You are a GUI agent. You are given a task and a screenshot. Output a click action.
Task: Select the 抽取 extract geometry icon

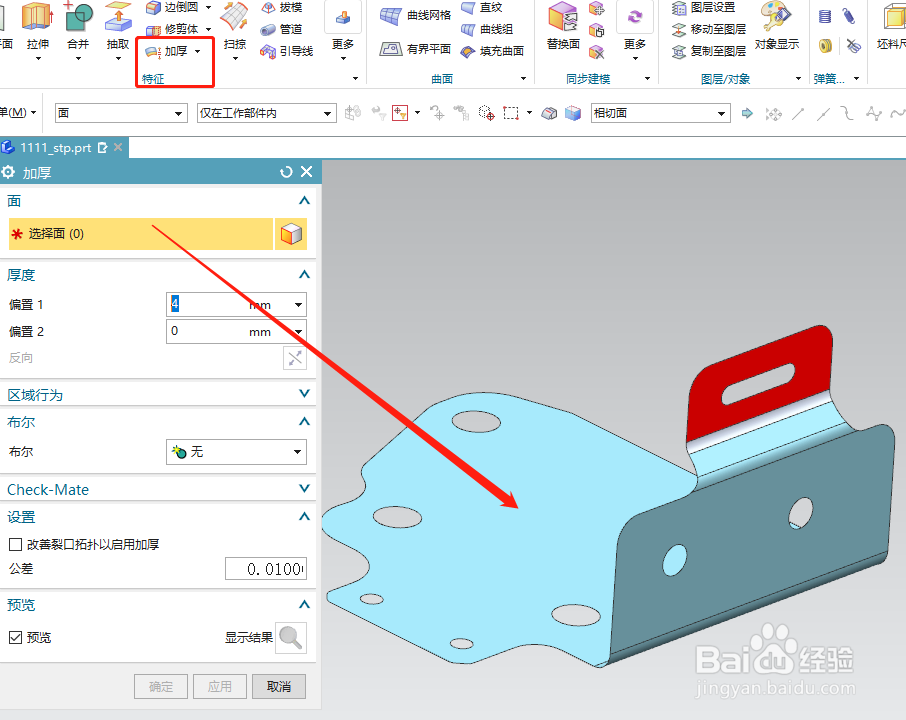point(118,16)
